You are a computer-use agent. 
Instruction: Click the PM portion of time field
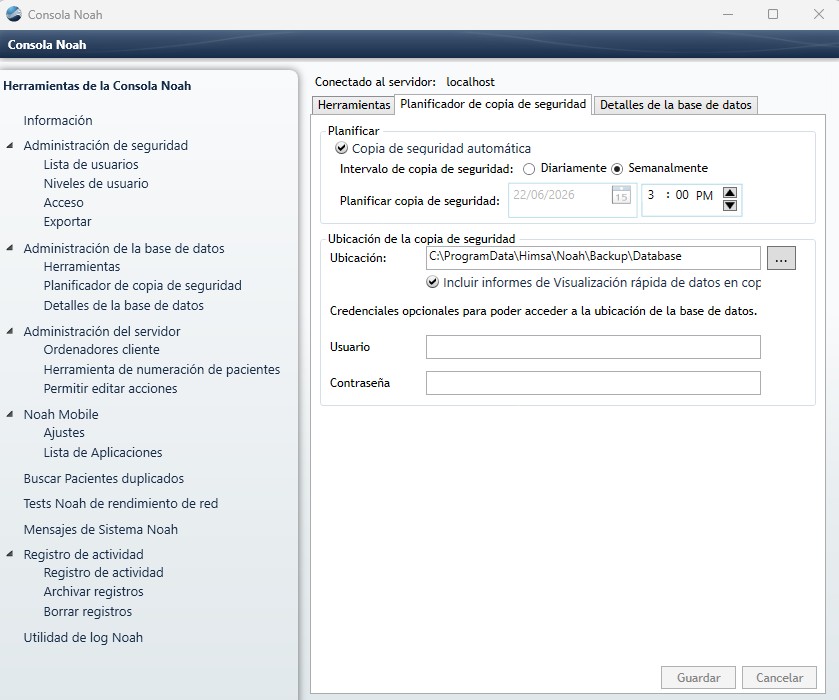704,195
